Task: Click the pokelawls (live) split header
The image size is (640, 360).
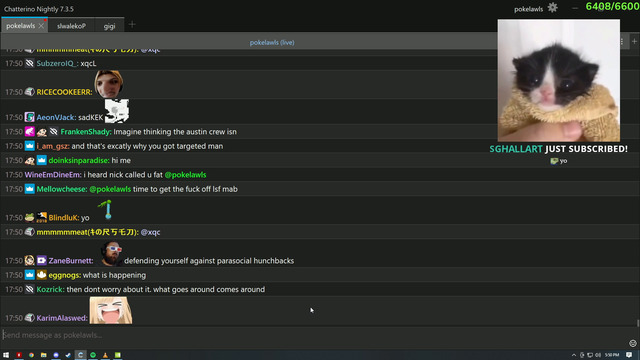Action: pos(272,42)
